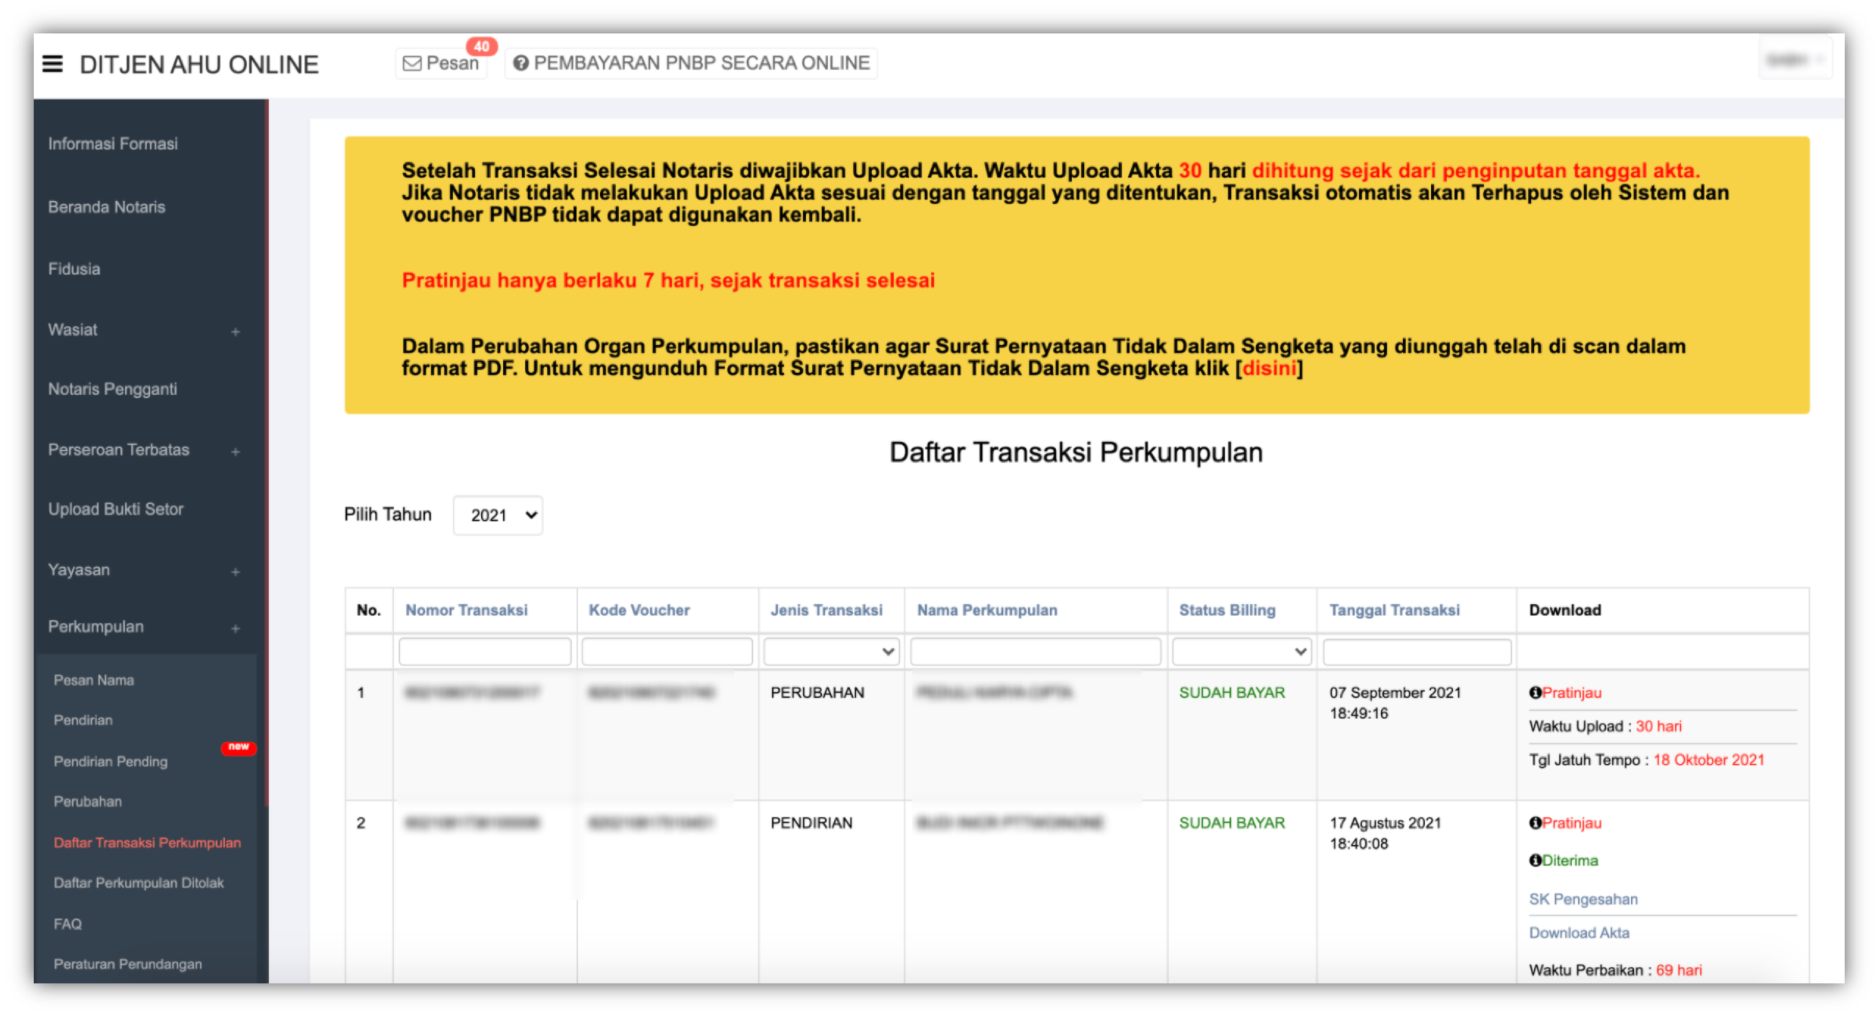Click the Download Akta link
The width and height of the screenshot is (1874, 1014).
(1579, 933)
